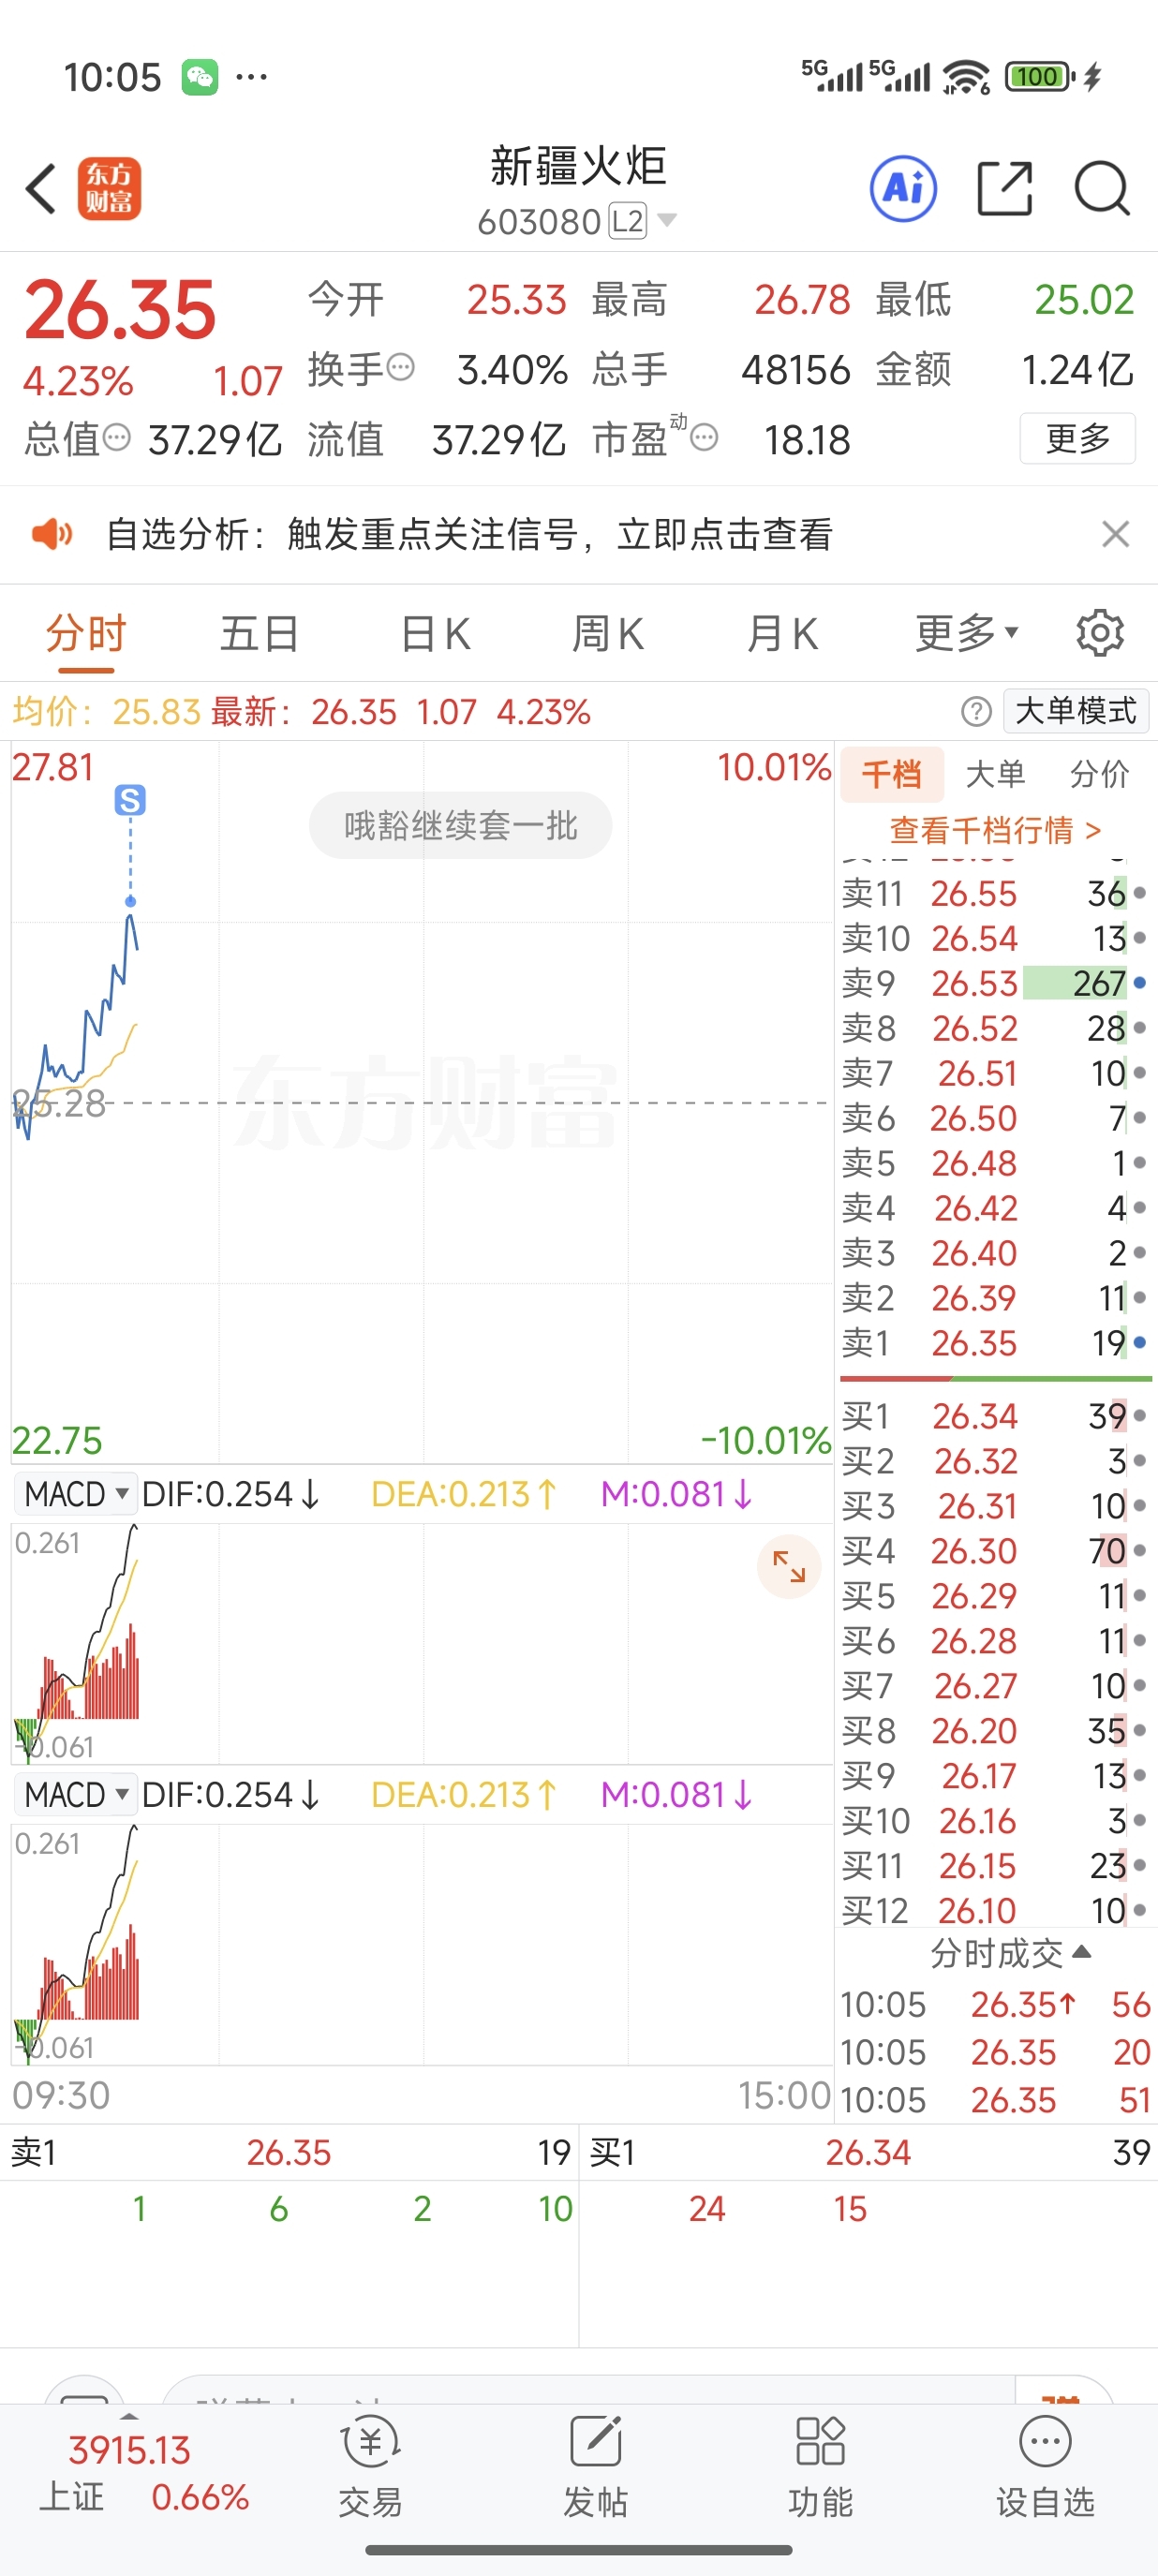This screenshot has height=2576, width=1158.
Task: Open chart settings gear icon
Action: point(1100,633)
